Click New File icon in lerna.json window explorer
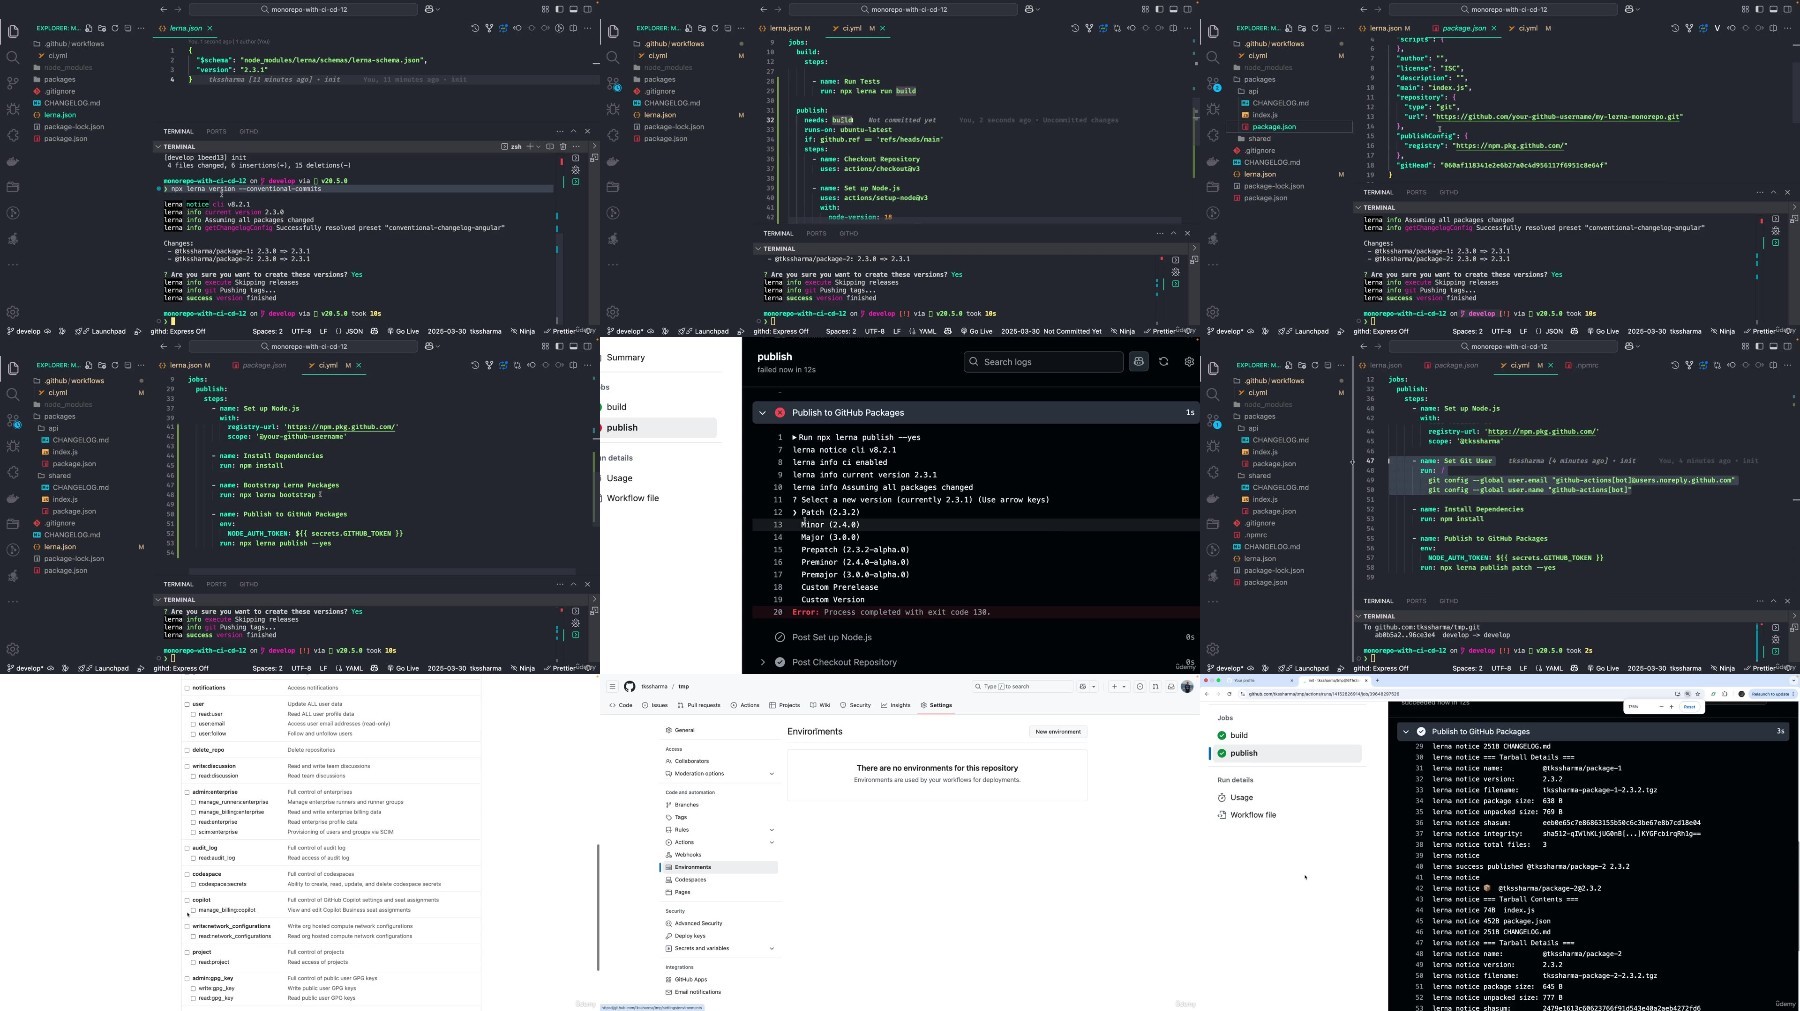1800x1011 pixels. pyautogui.click(x=89, y=28)
